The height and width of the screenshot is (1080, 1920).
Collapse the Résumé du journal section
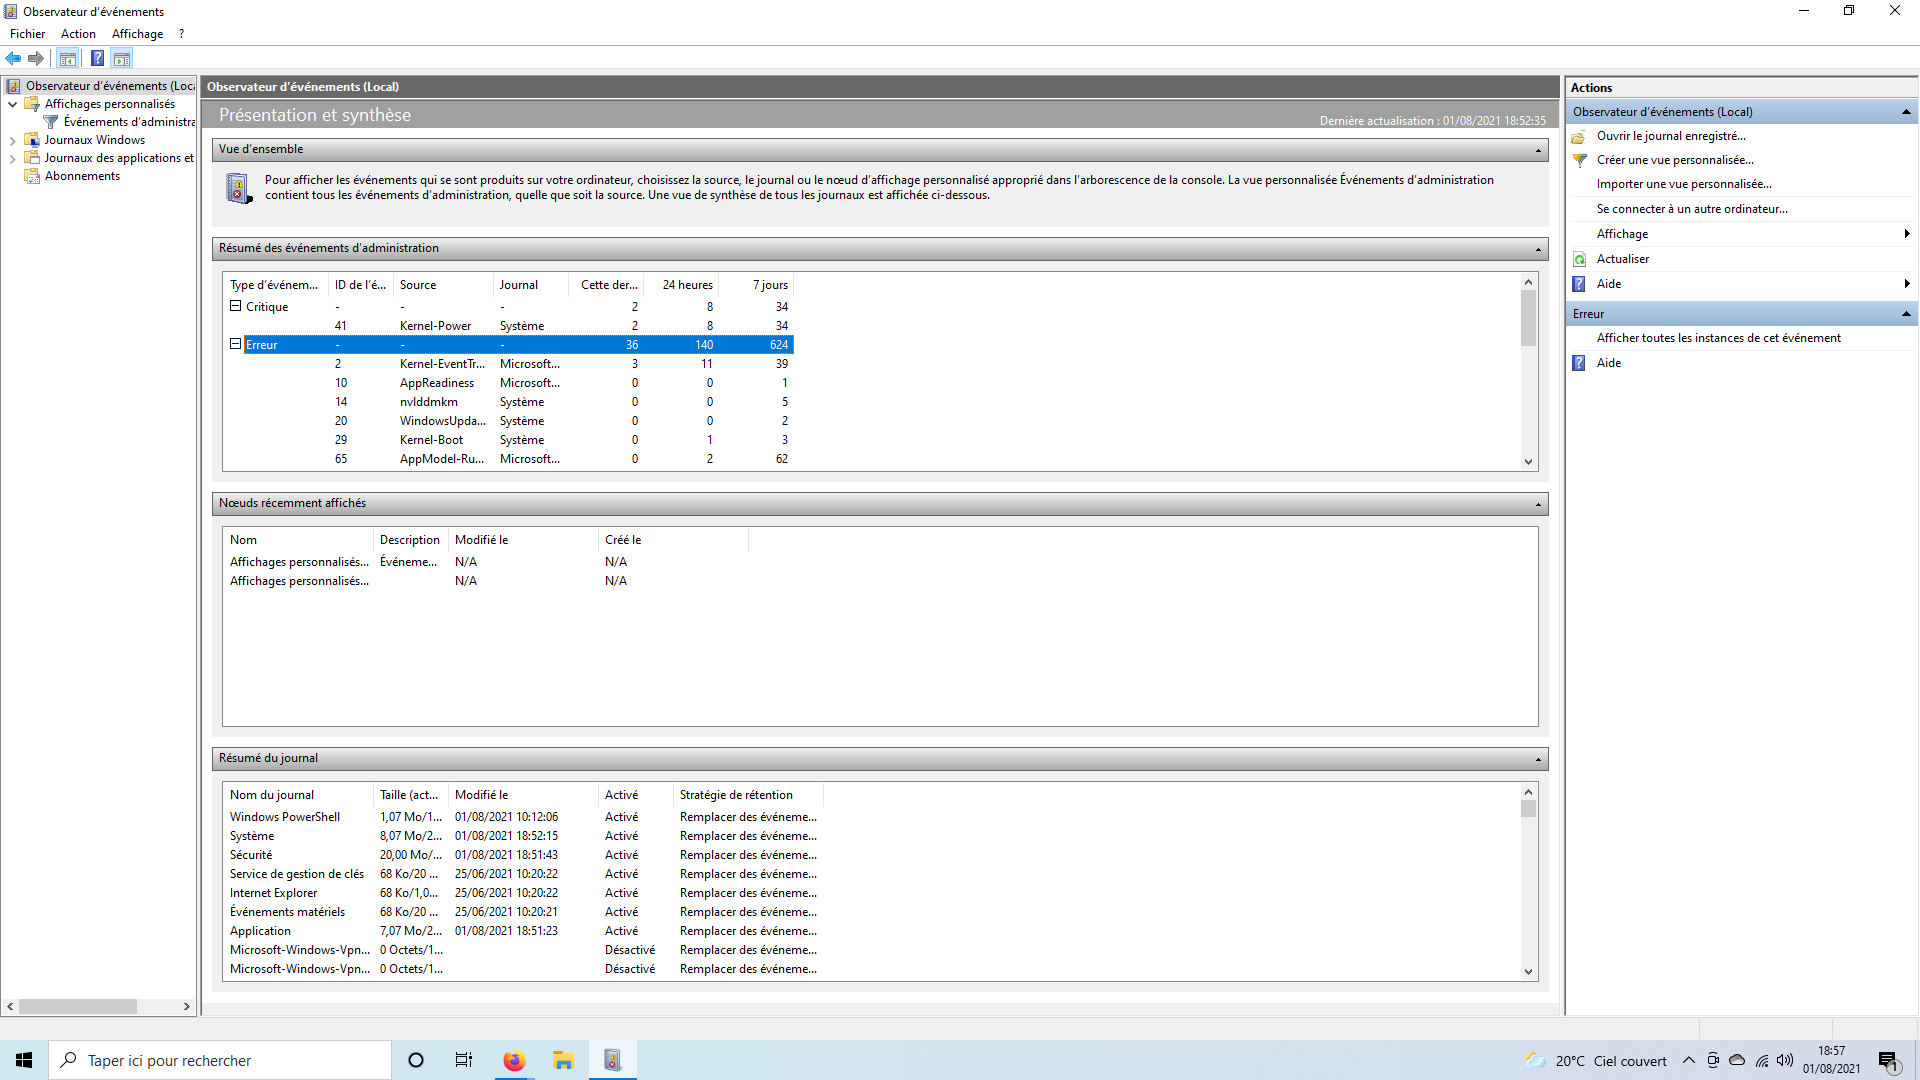coord(1538,759)
